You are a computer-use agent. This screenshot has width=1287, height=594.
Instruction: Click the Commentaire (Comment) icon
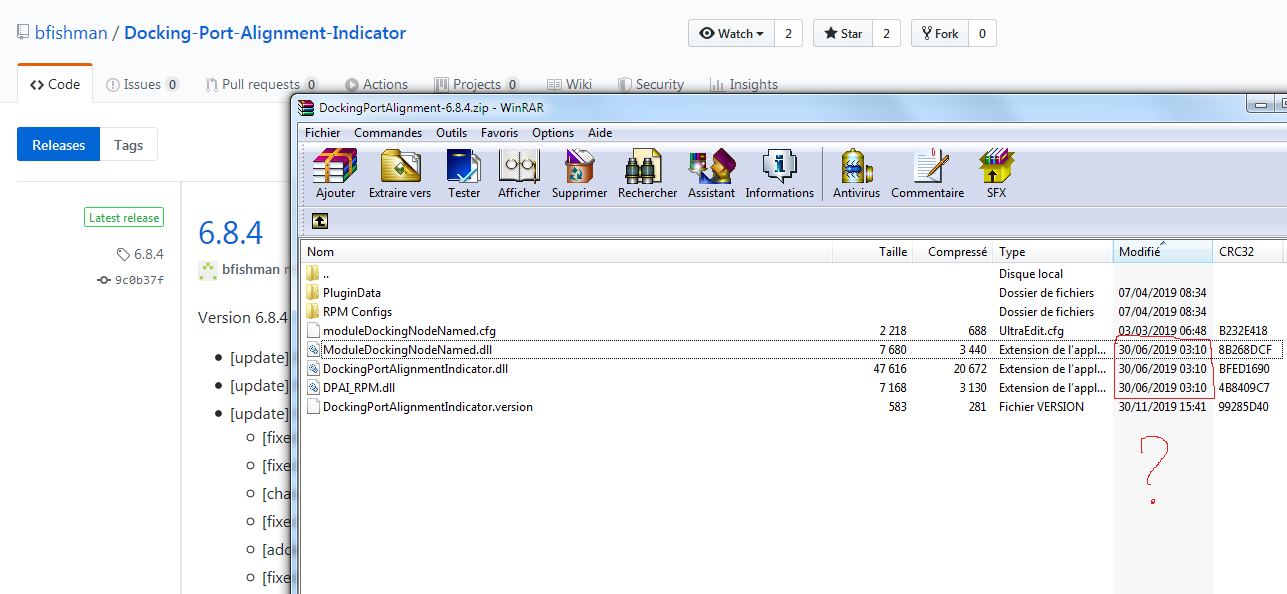(927, 172)
